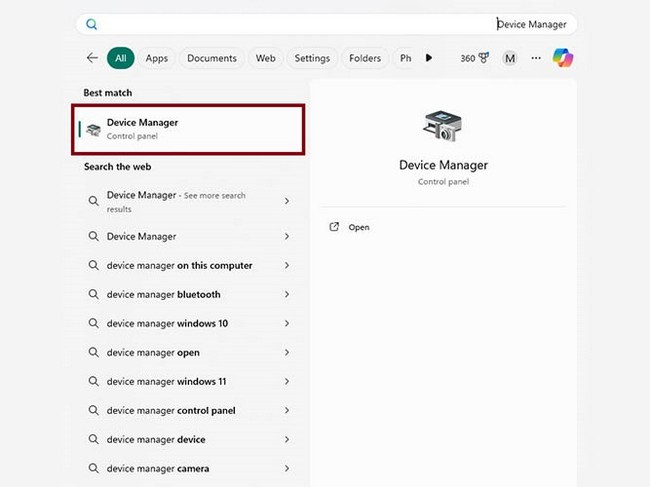Open the M account profile avatar

click(x=510, y=58)
